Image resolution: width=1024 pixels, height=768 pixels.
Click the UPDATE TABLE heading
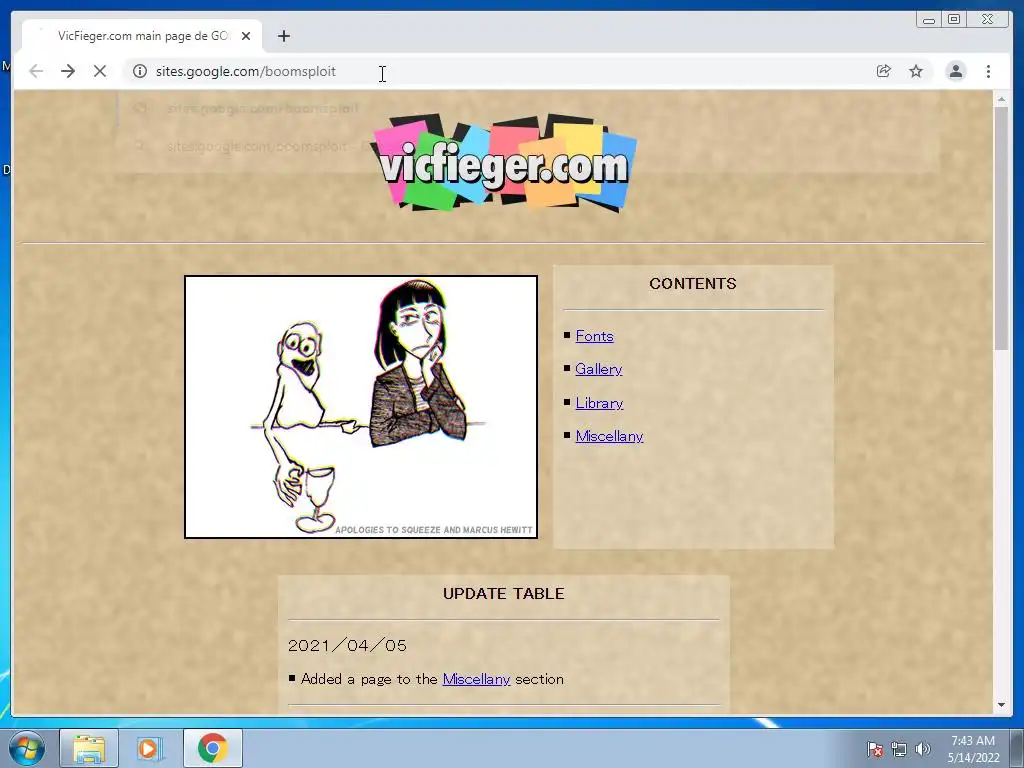(504, 594)
